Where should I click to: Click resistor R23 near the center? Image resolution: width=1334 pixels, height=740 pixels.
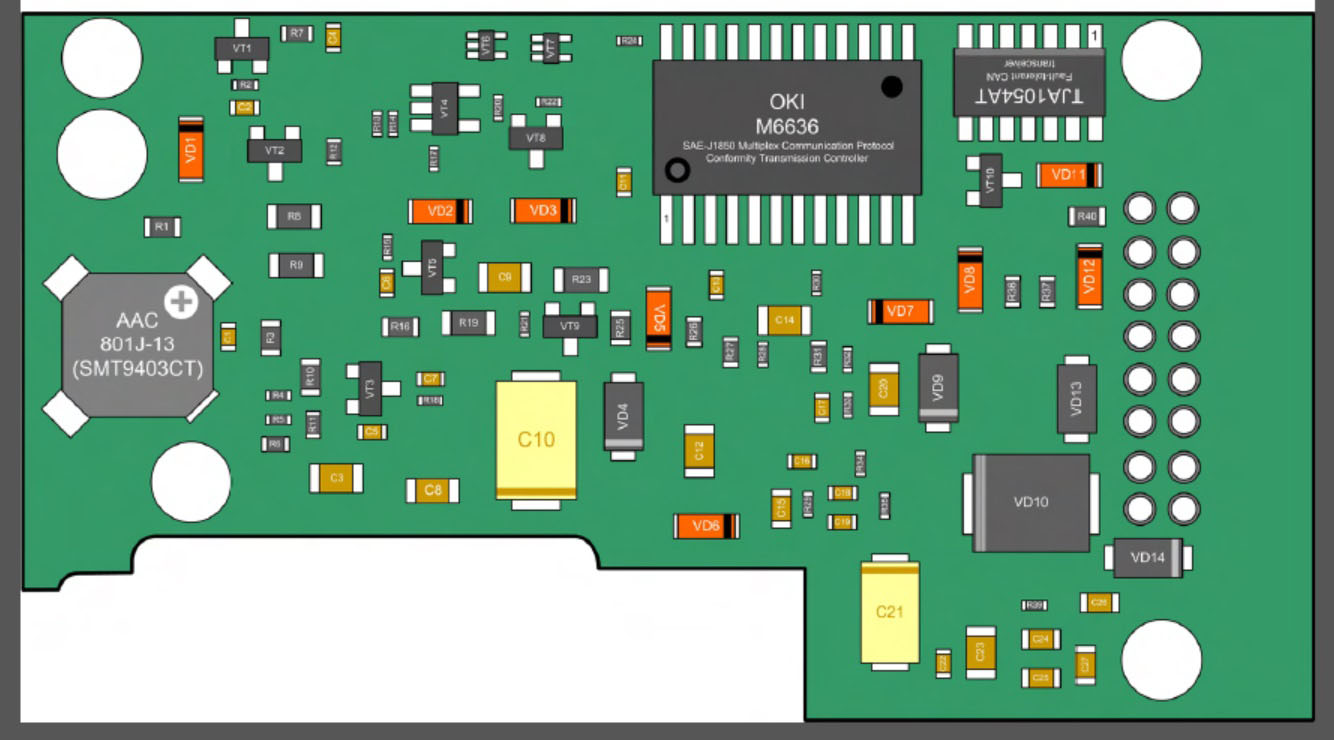tap(582, 280)
